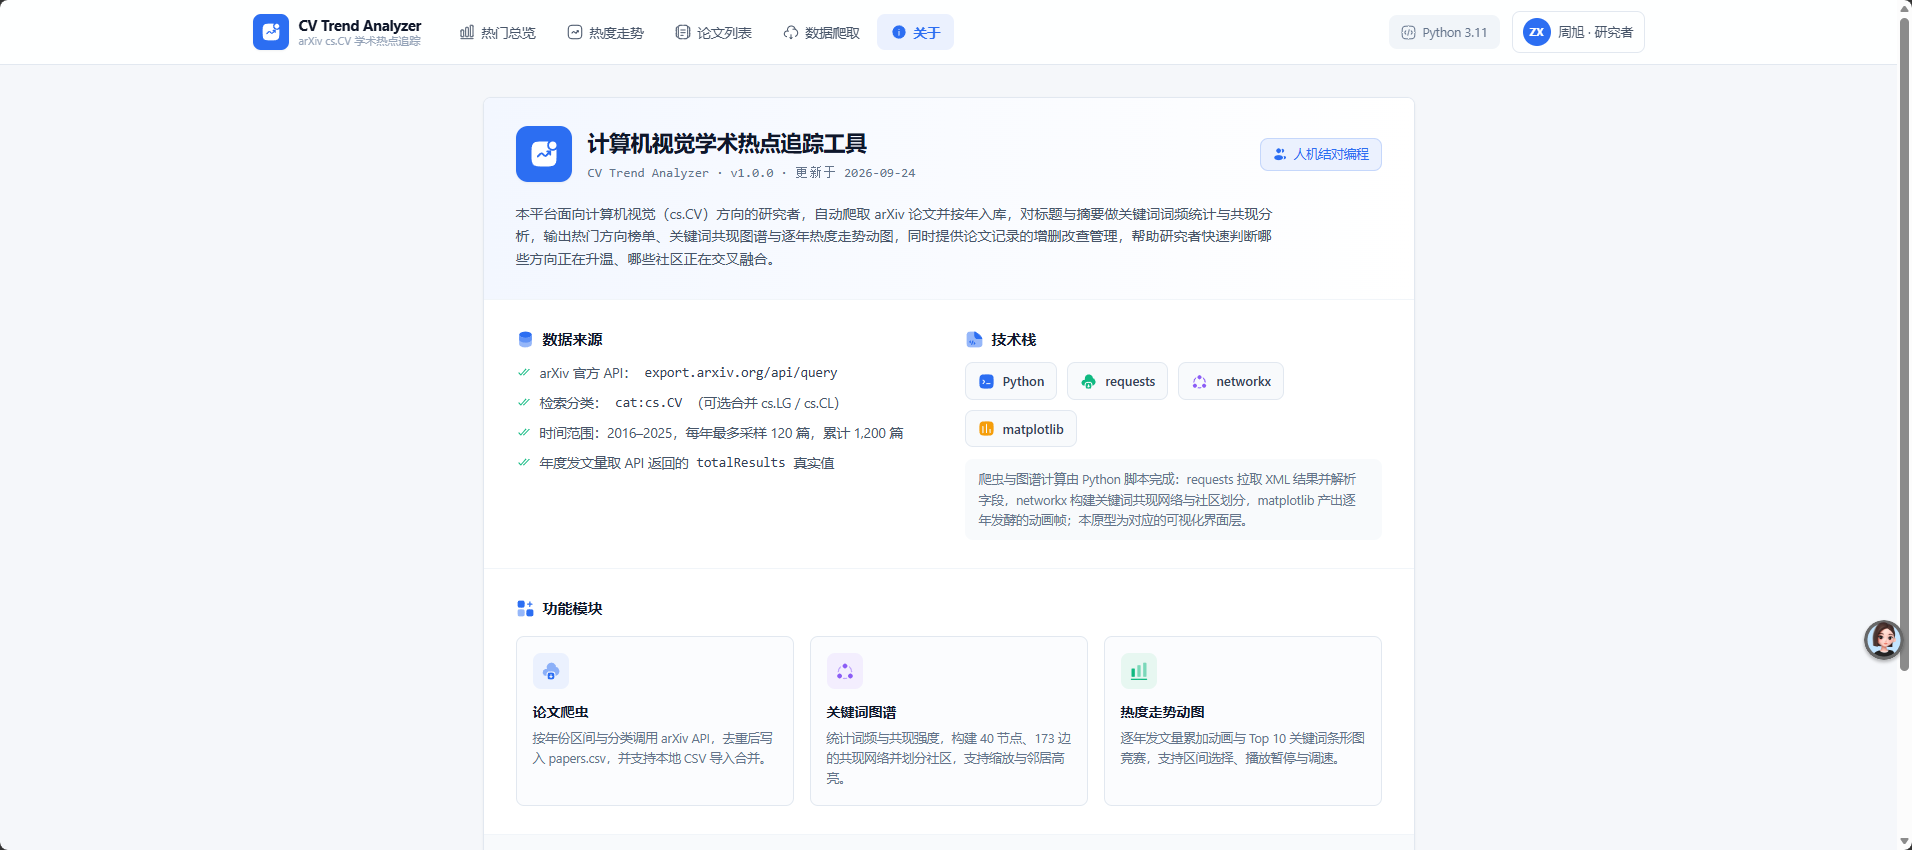Viewport: 1912px width, 850px height.
Task: Open the 周旭 · 研究者 user profile
Action: click(1578, 32)
